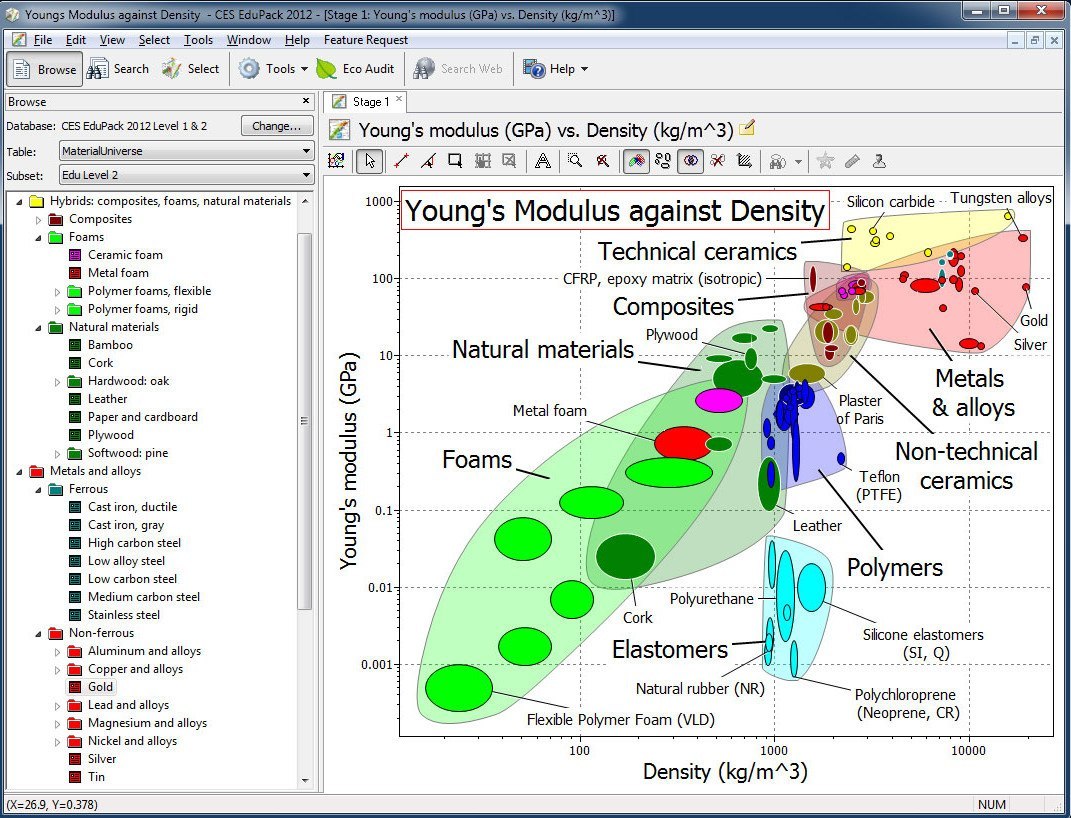The height and width of the screenshot is (818, 1071).
Task: Open the Edit menu
Action: (x=76, y=40)
